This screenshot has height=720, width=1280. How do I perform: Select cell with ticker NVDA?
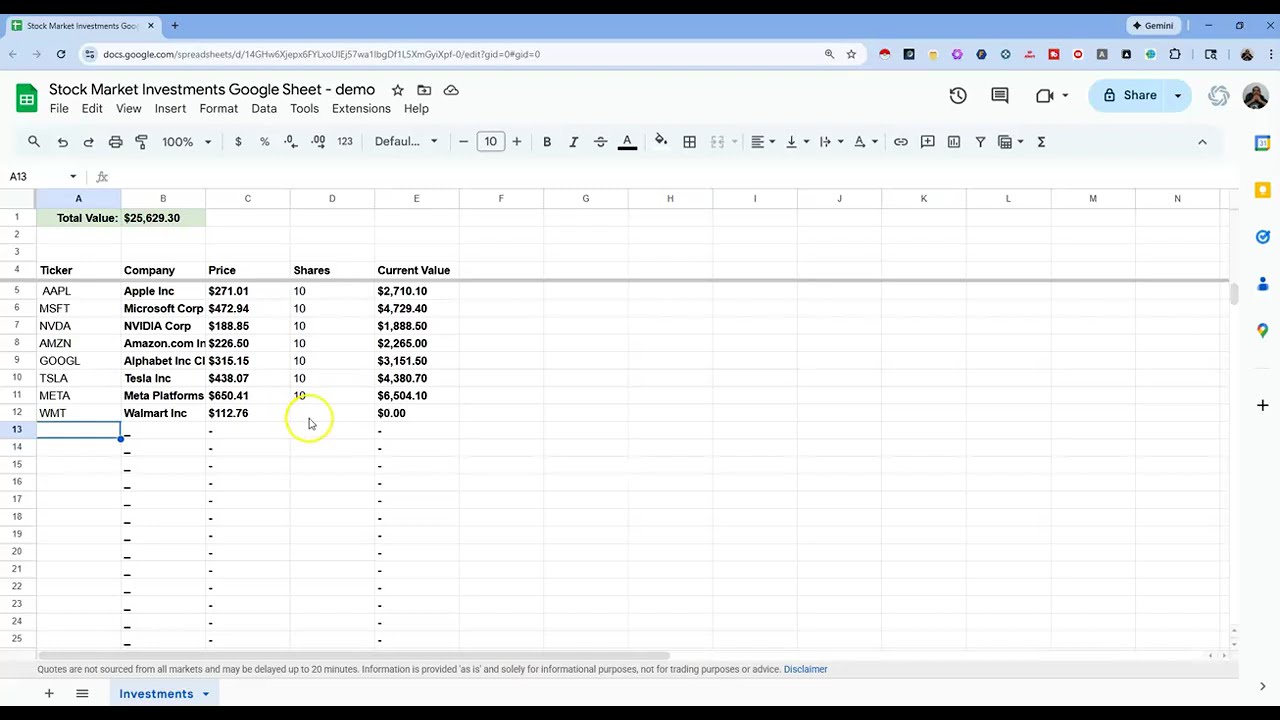point(78,326)
